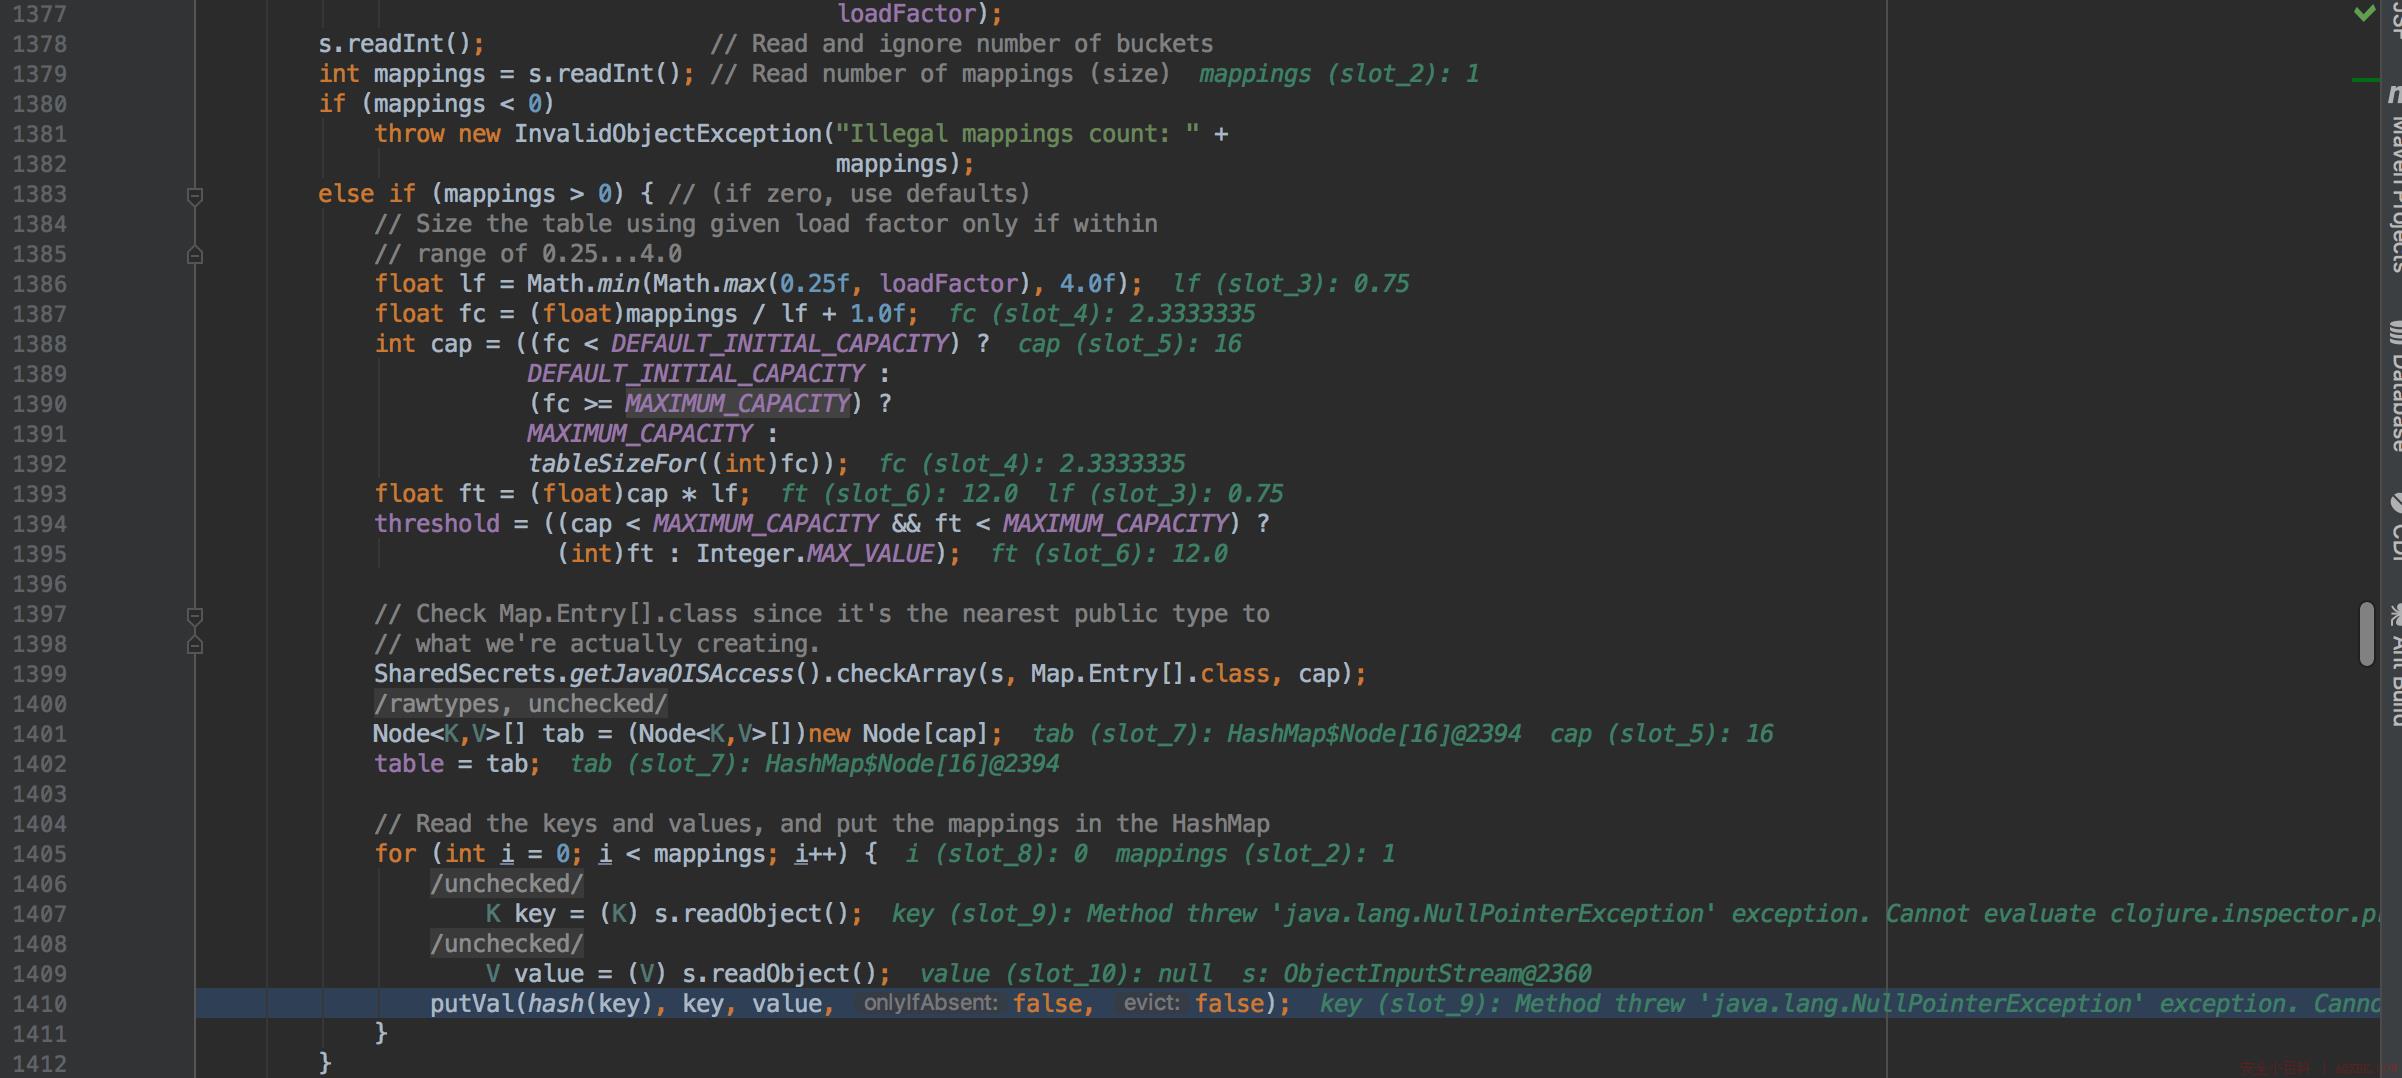This screenshot has width=2402, height=1078.
Task: Open the Database tool window tab
Action: 2394,385
